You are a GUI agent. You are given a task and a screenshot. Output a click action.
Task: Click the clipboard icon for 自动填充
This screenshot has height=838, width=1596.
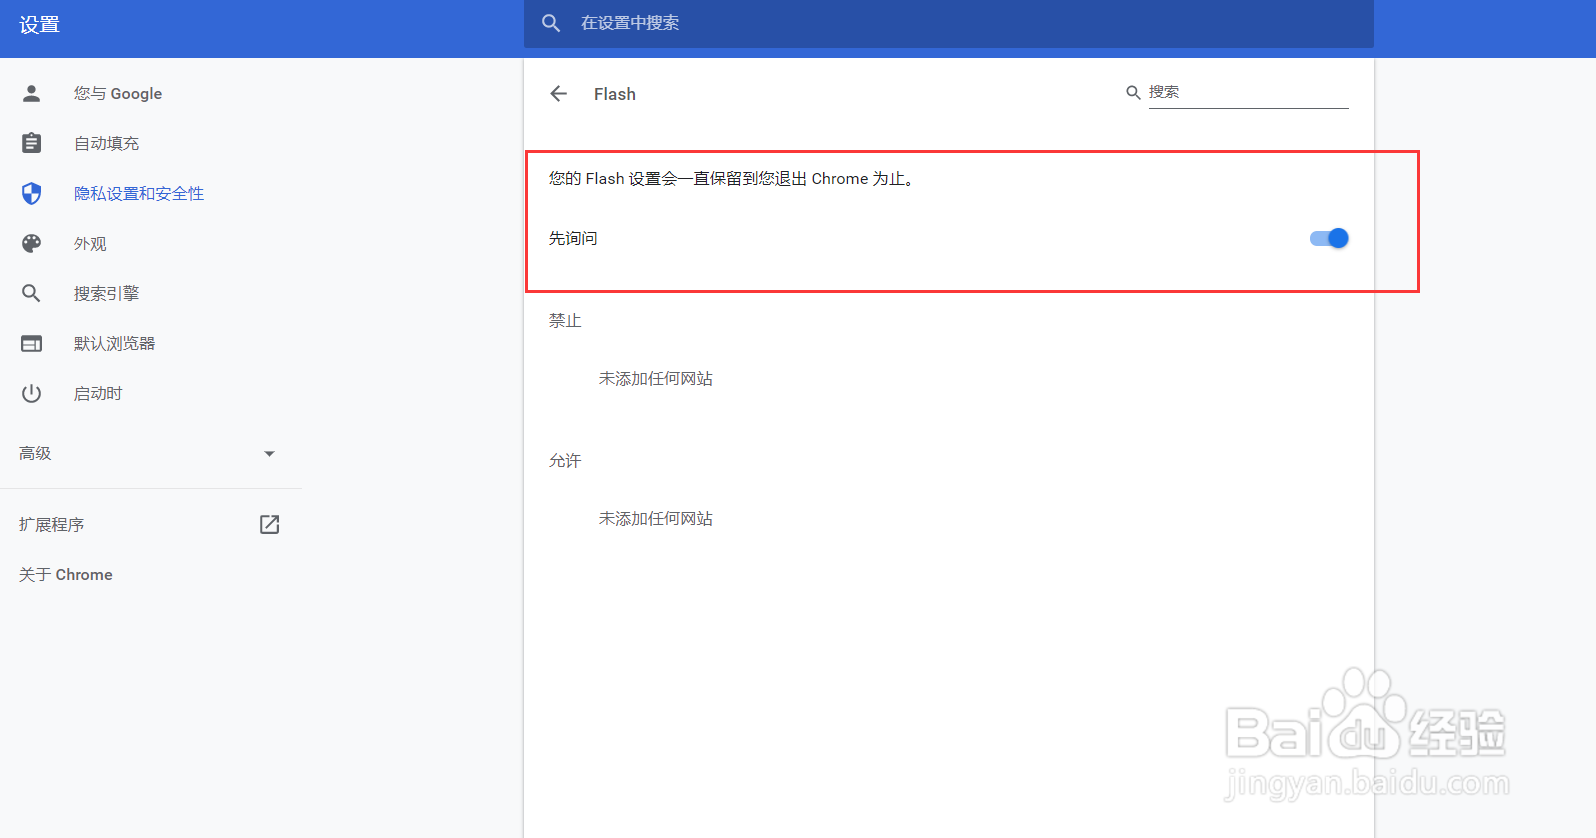(x=32, y=143)
